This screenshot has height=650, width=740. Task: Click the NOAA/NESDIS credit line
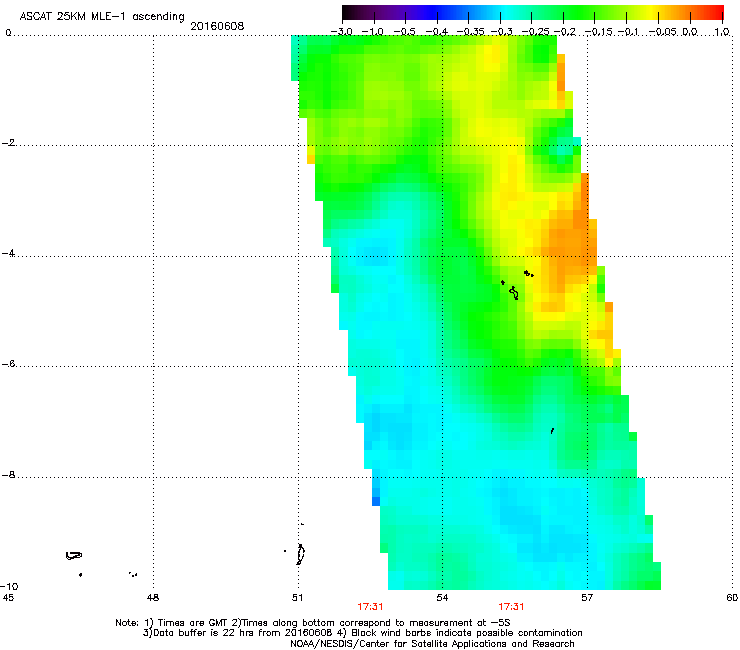coord(432,644)
